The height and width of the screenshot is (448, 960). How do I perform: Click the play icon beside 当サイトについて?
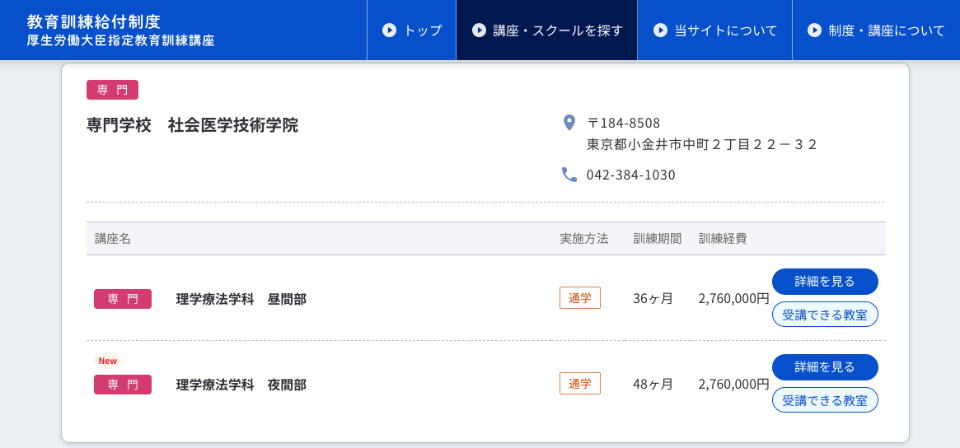tap(660, 30)
